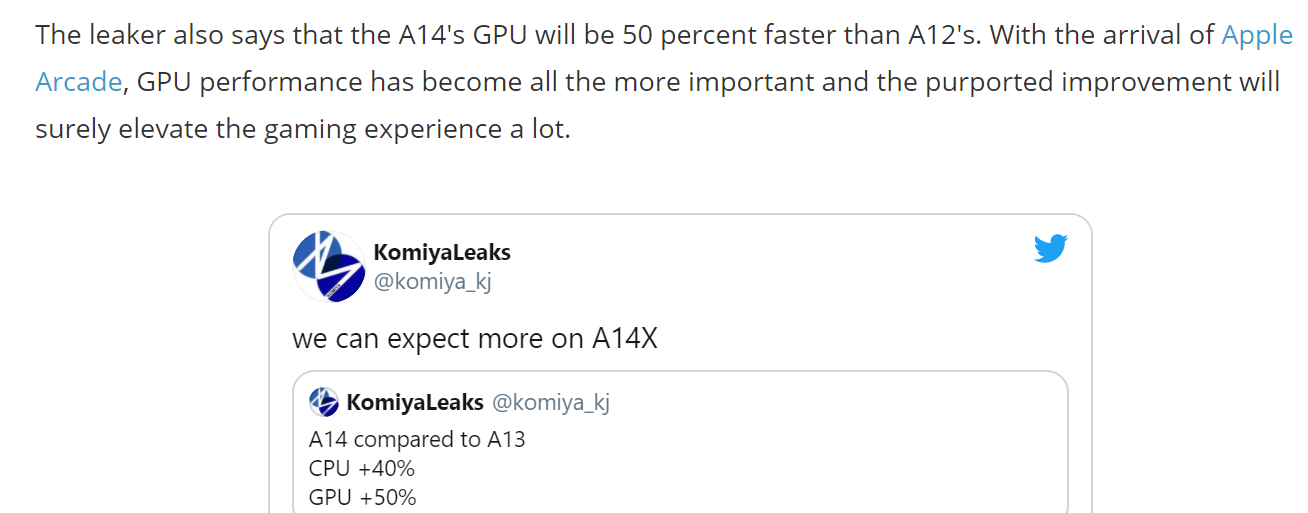Screen dimensions: 1308x513
Task: Click the Twitter bird logo icon
Action: coord(1050,249)
